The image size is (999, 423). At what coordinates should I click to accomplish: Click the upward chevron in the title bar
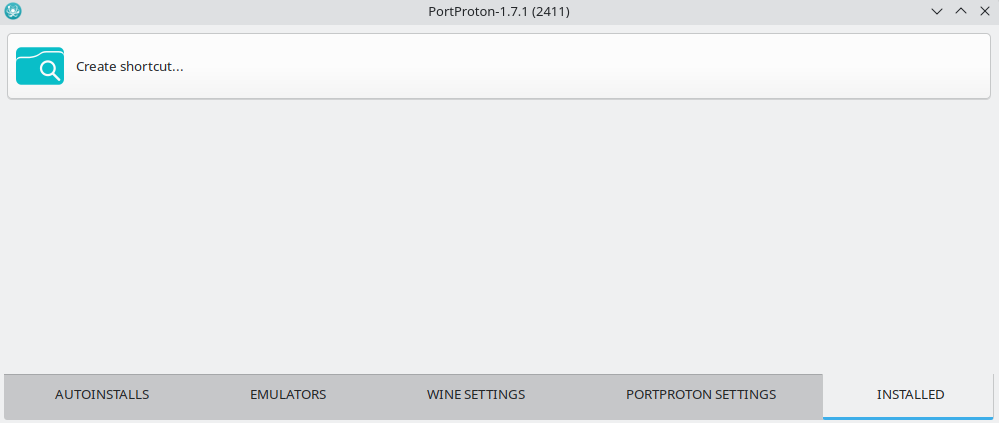(961, 11)
